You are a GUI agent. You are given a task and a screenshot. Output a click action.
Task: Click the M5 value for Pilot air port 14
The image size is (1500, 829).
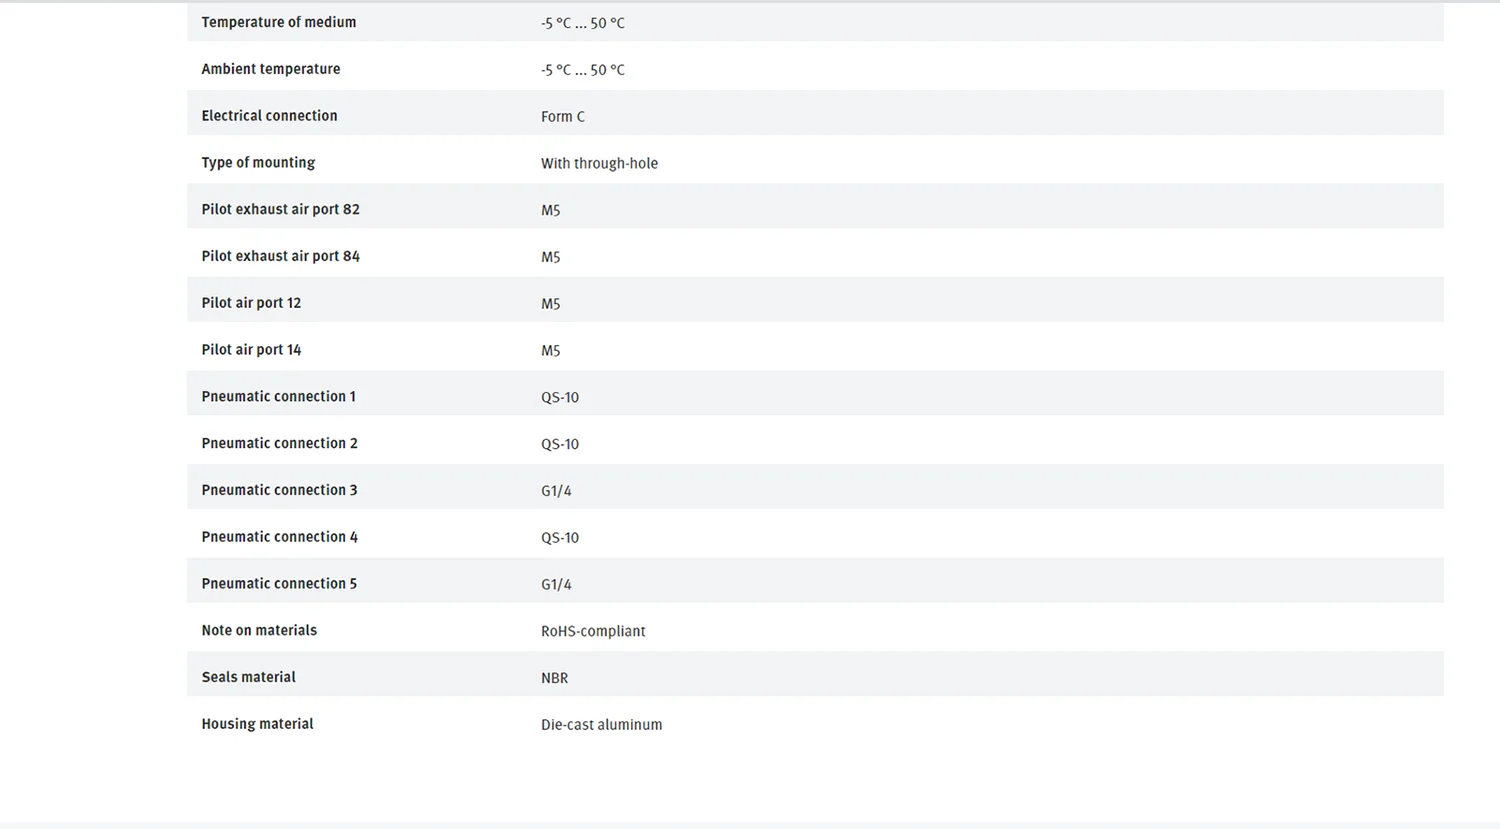pyautogui.click(x=551, y=351)
